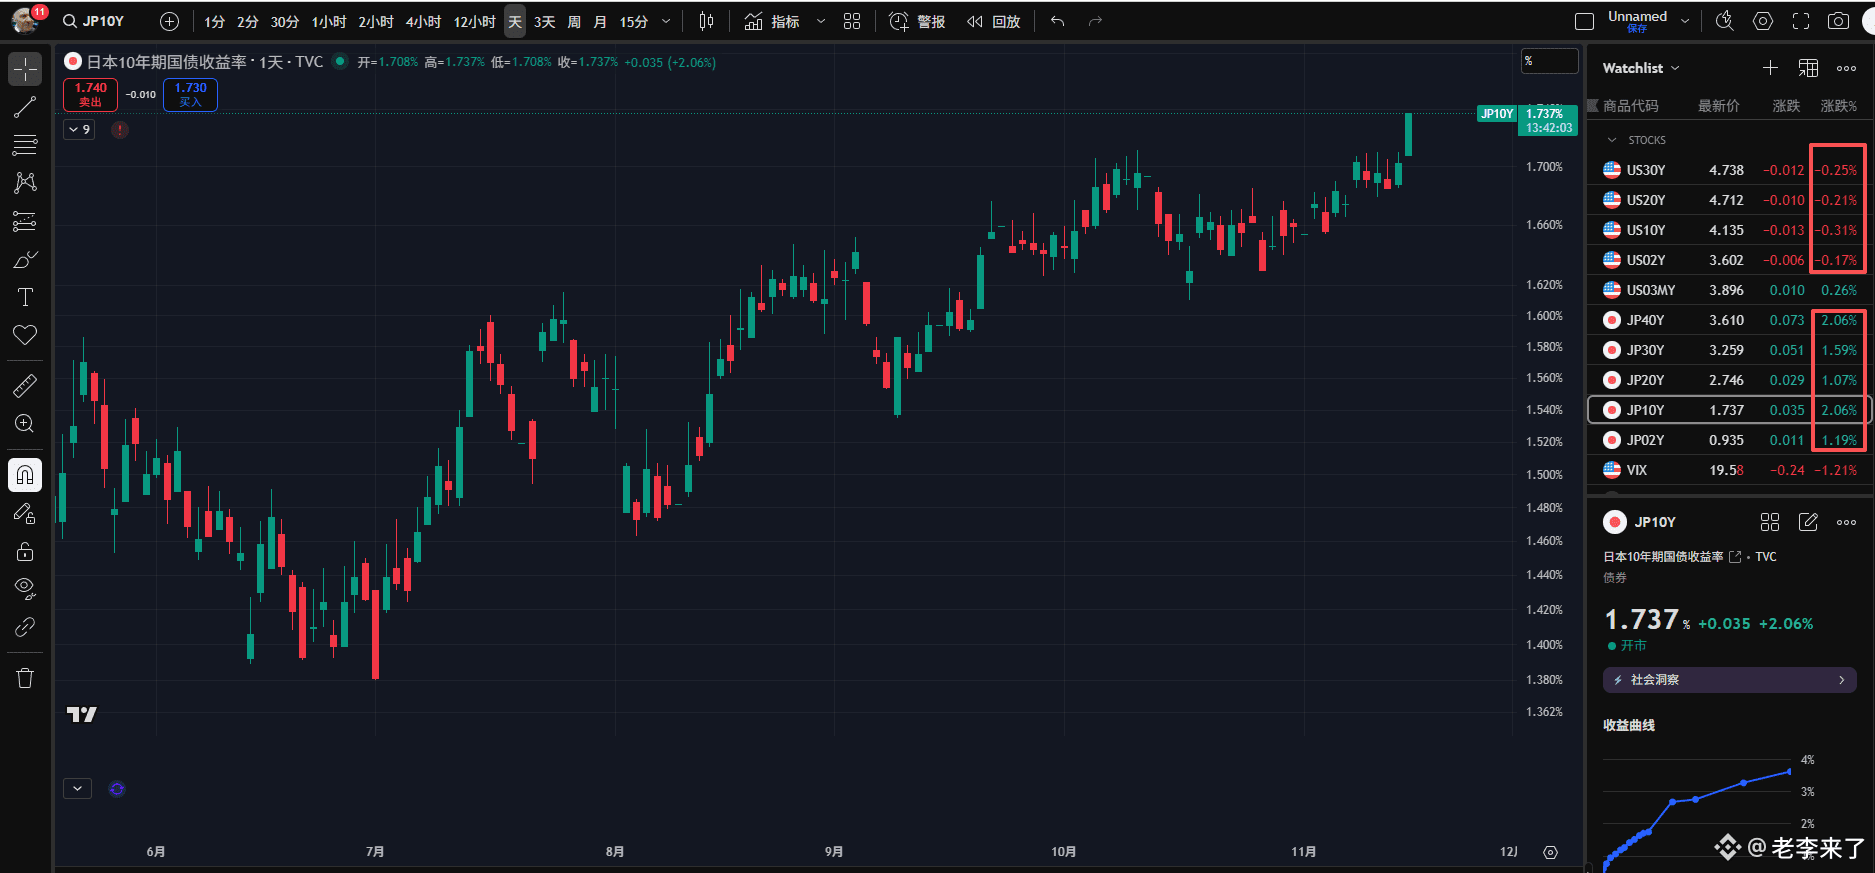
Task: Change the candlestick chart type
Action: coord(706,21)
